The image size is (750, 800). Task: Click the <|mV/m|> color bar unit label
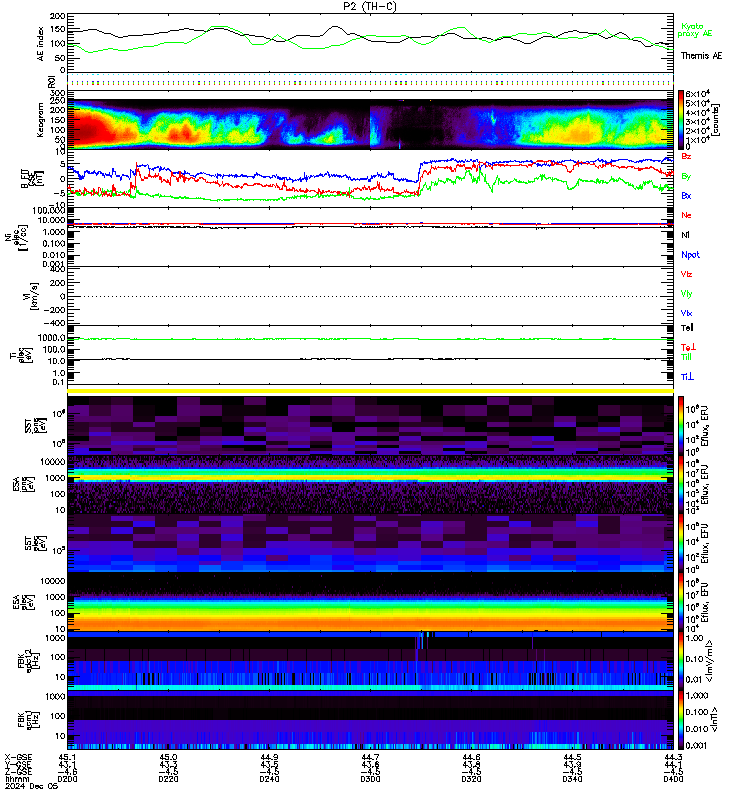click(709, 661)
